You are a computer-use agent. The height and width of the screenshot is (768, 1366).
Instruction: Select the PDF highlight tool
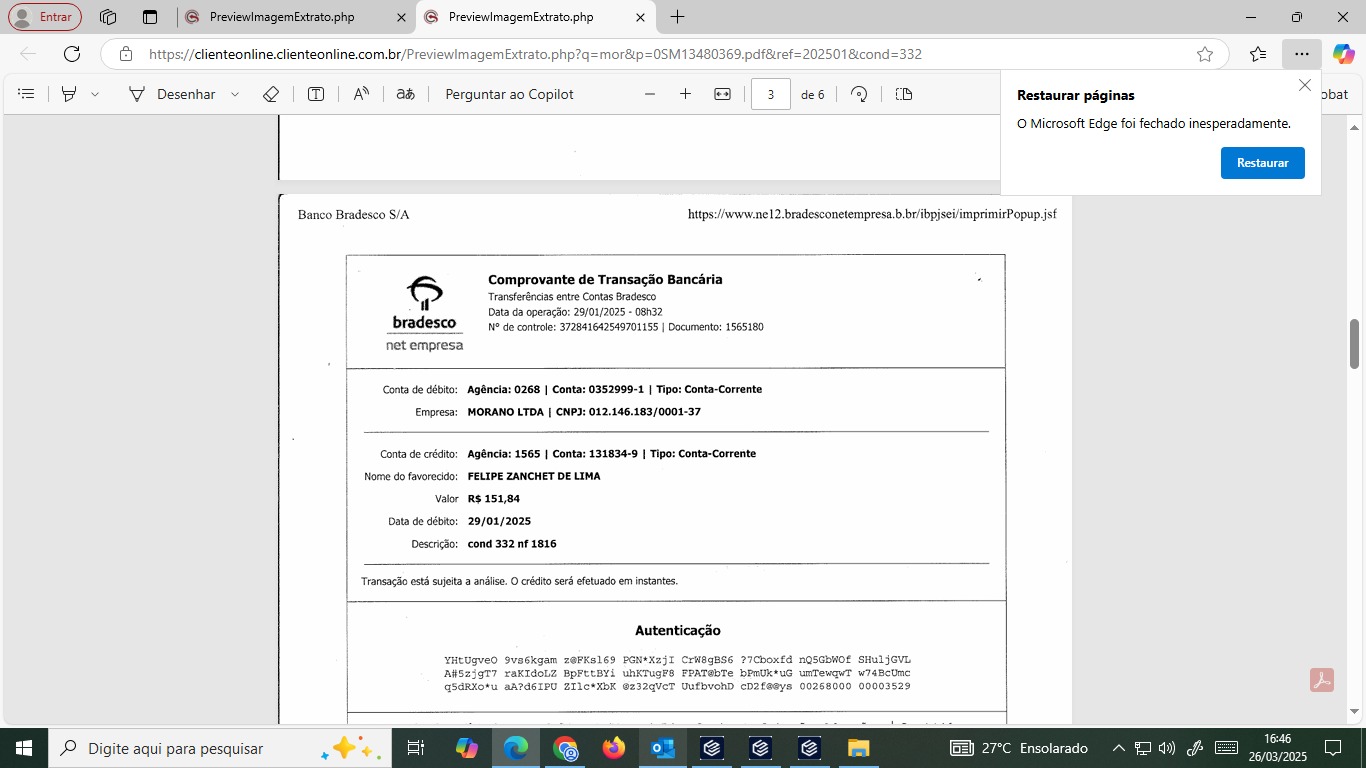point(69,94)
